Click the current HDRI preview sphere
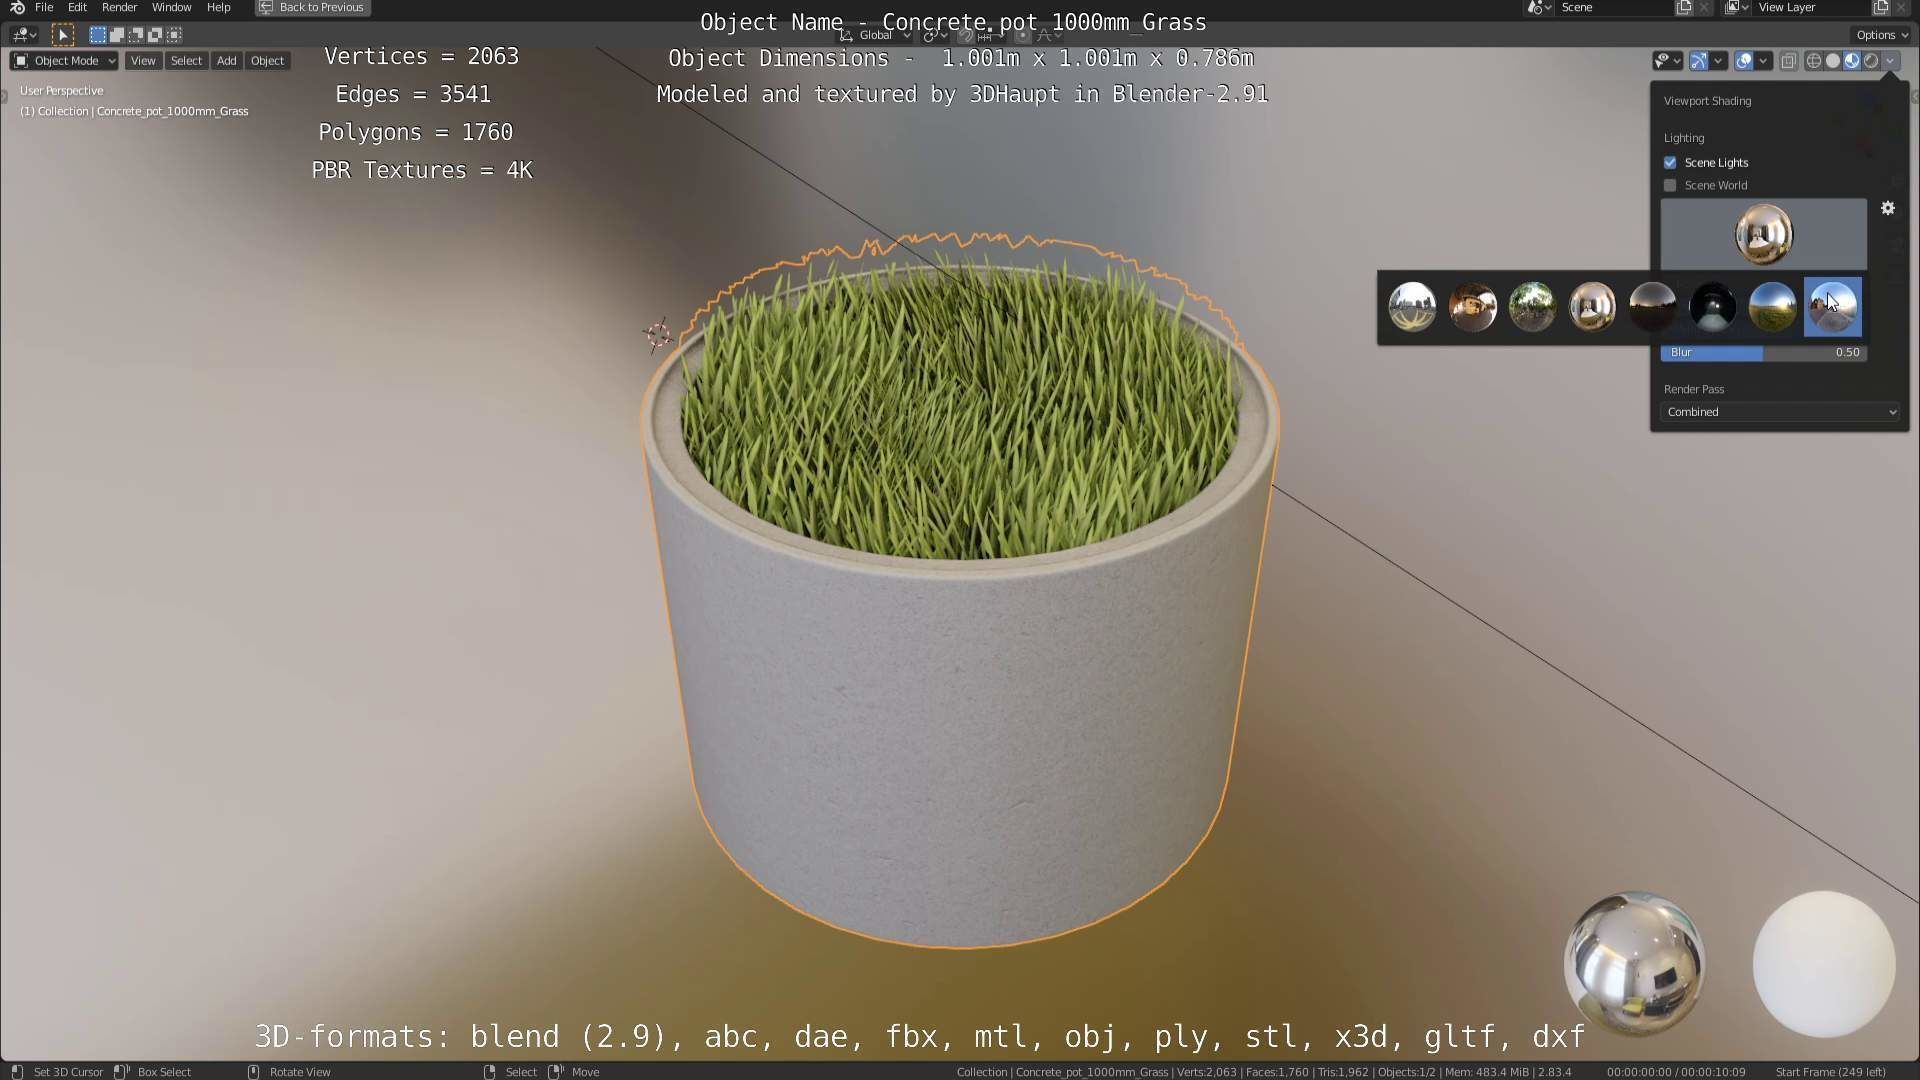The width and height of the screenshot is (1920, 1080). point(1763,234)
